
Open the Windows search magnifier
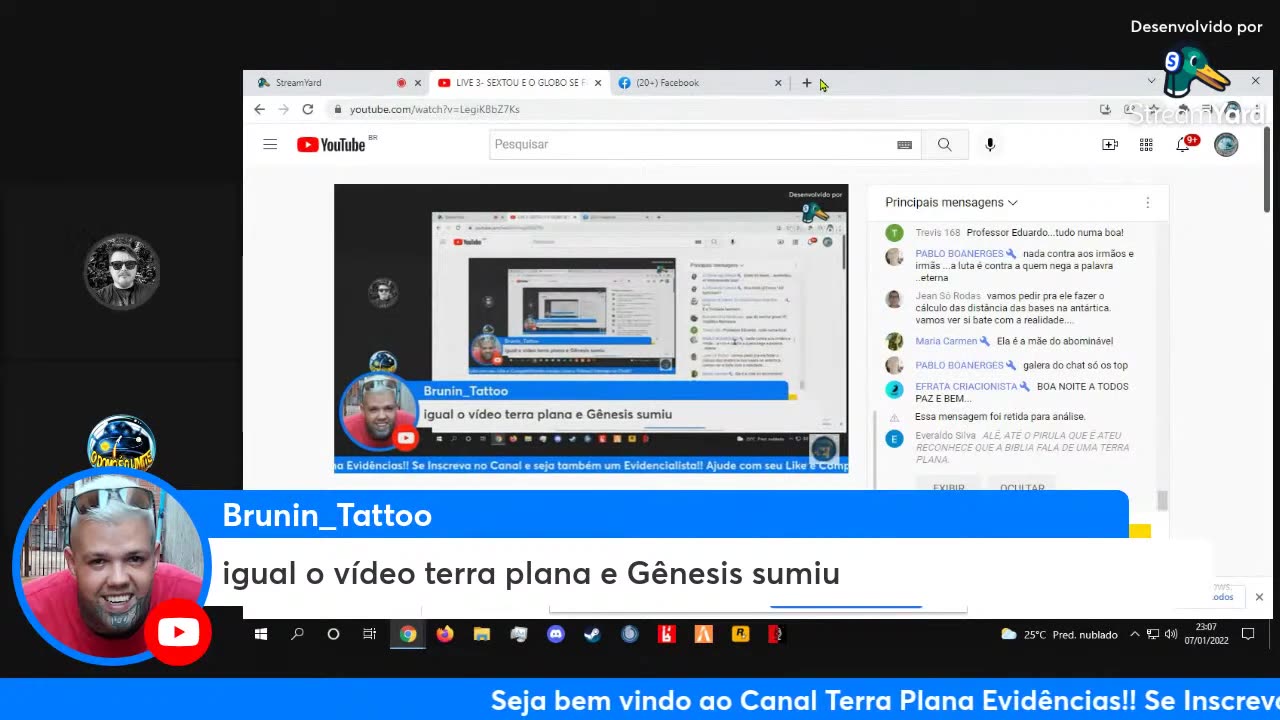[297, 634]
